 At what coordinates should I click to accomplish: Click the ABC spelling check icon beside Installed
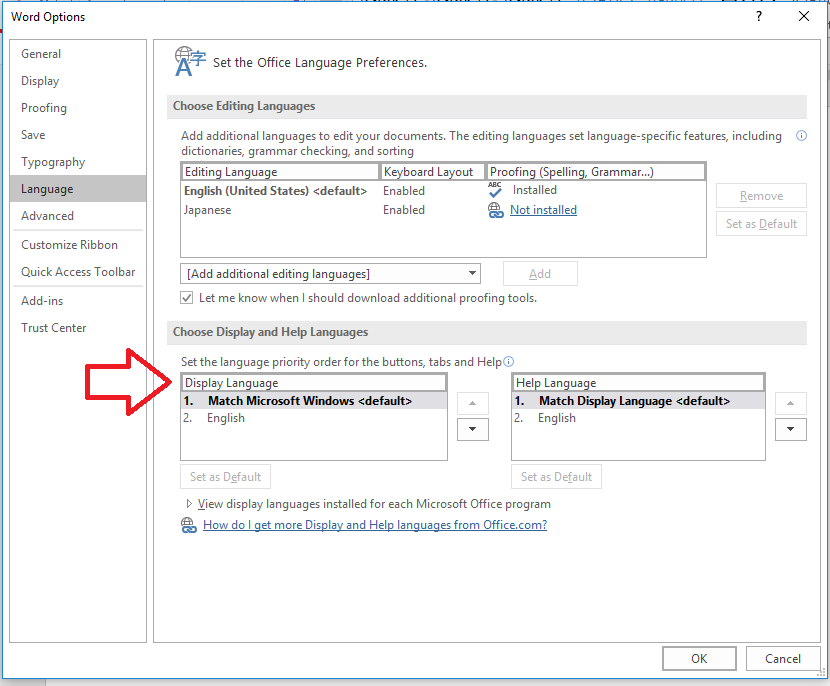tap(493, 189)
